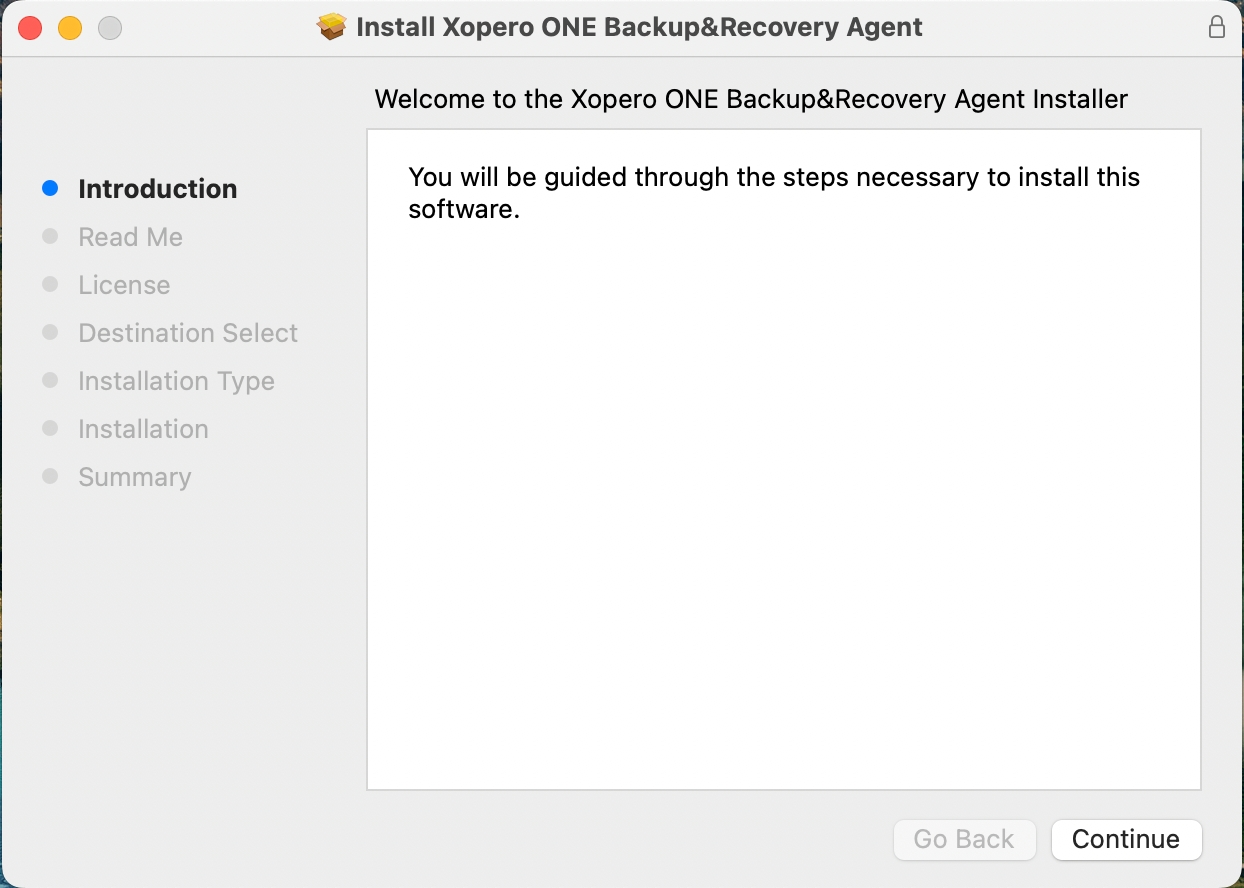
Task: Click the Installation Type step bullet
Action: [50, 379]
